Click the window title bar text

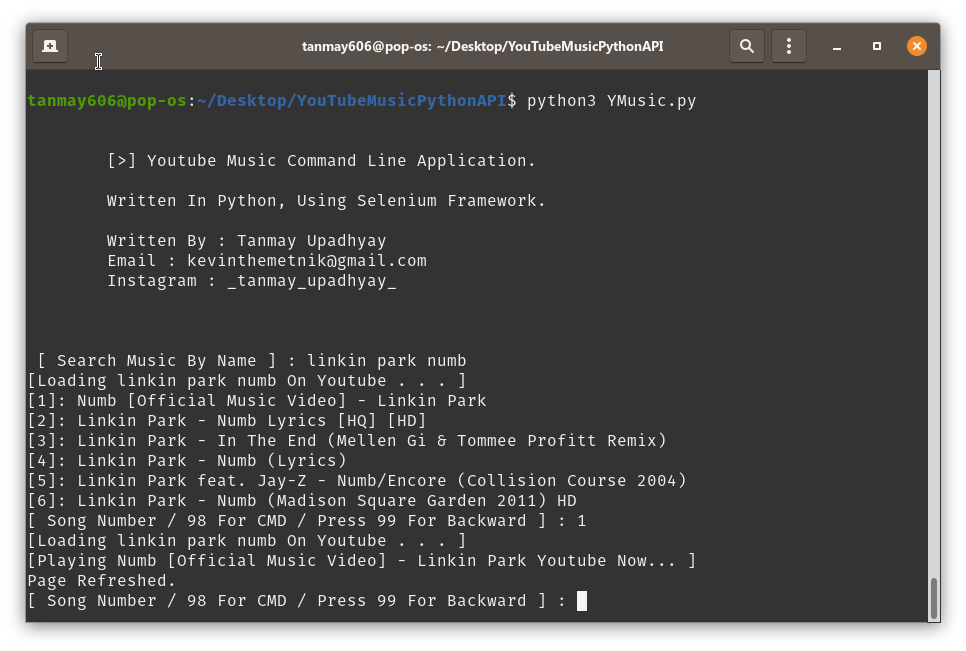point(482,46)
